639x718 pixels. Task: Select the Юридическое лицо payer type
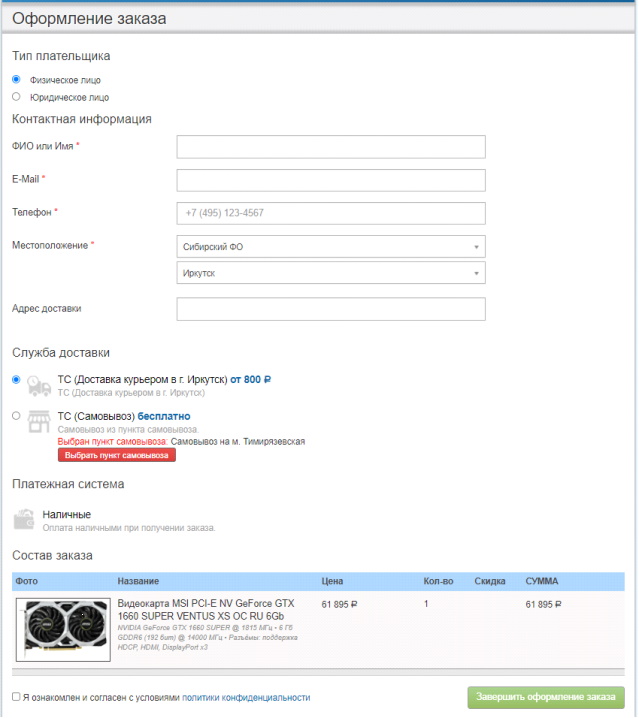click(x=16, y=97)
